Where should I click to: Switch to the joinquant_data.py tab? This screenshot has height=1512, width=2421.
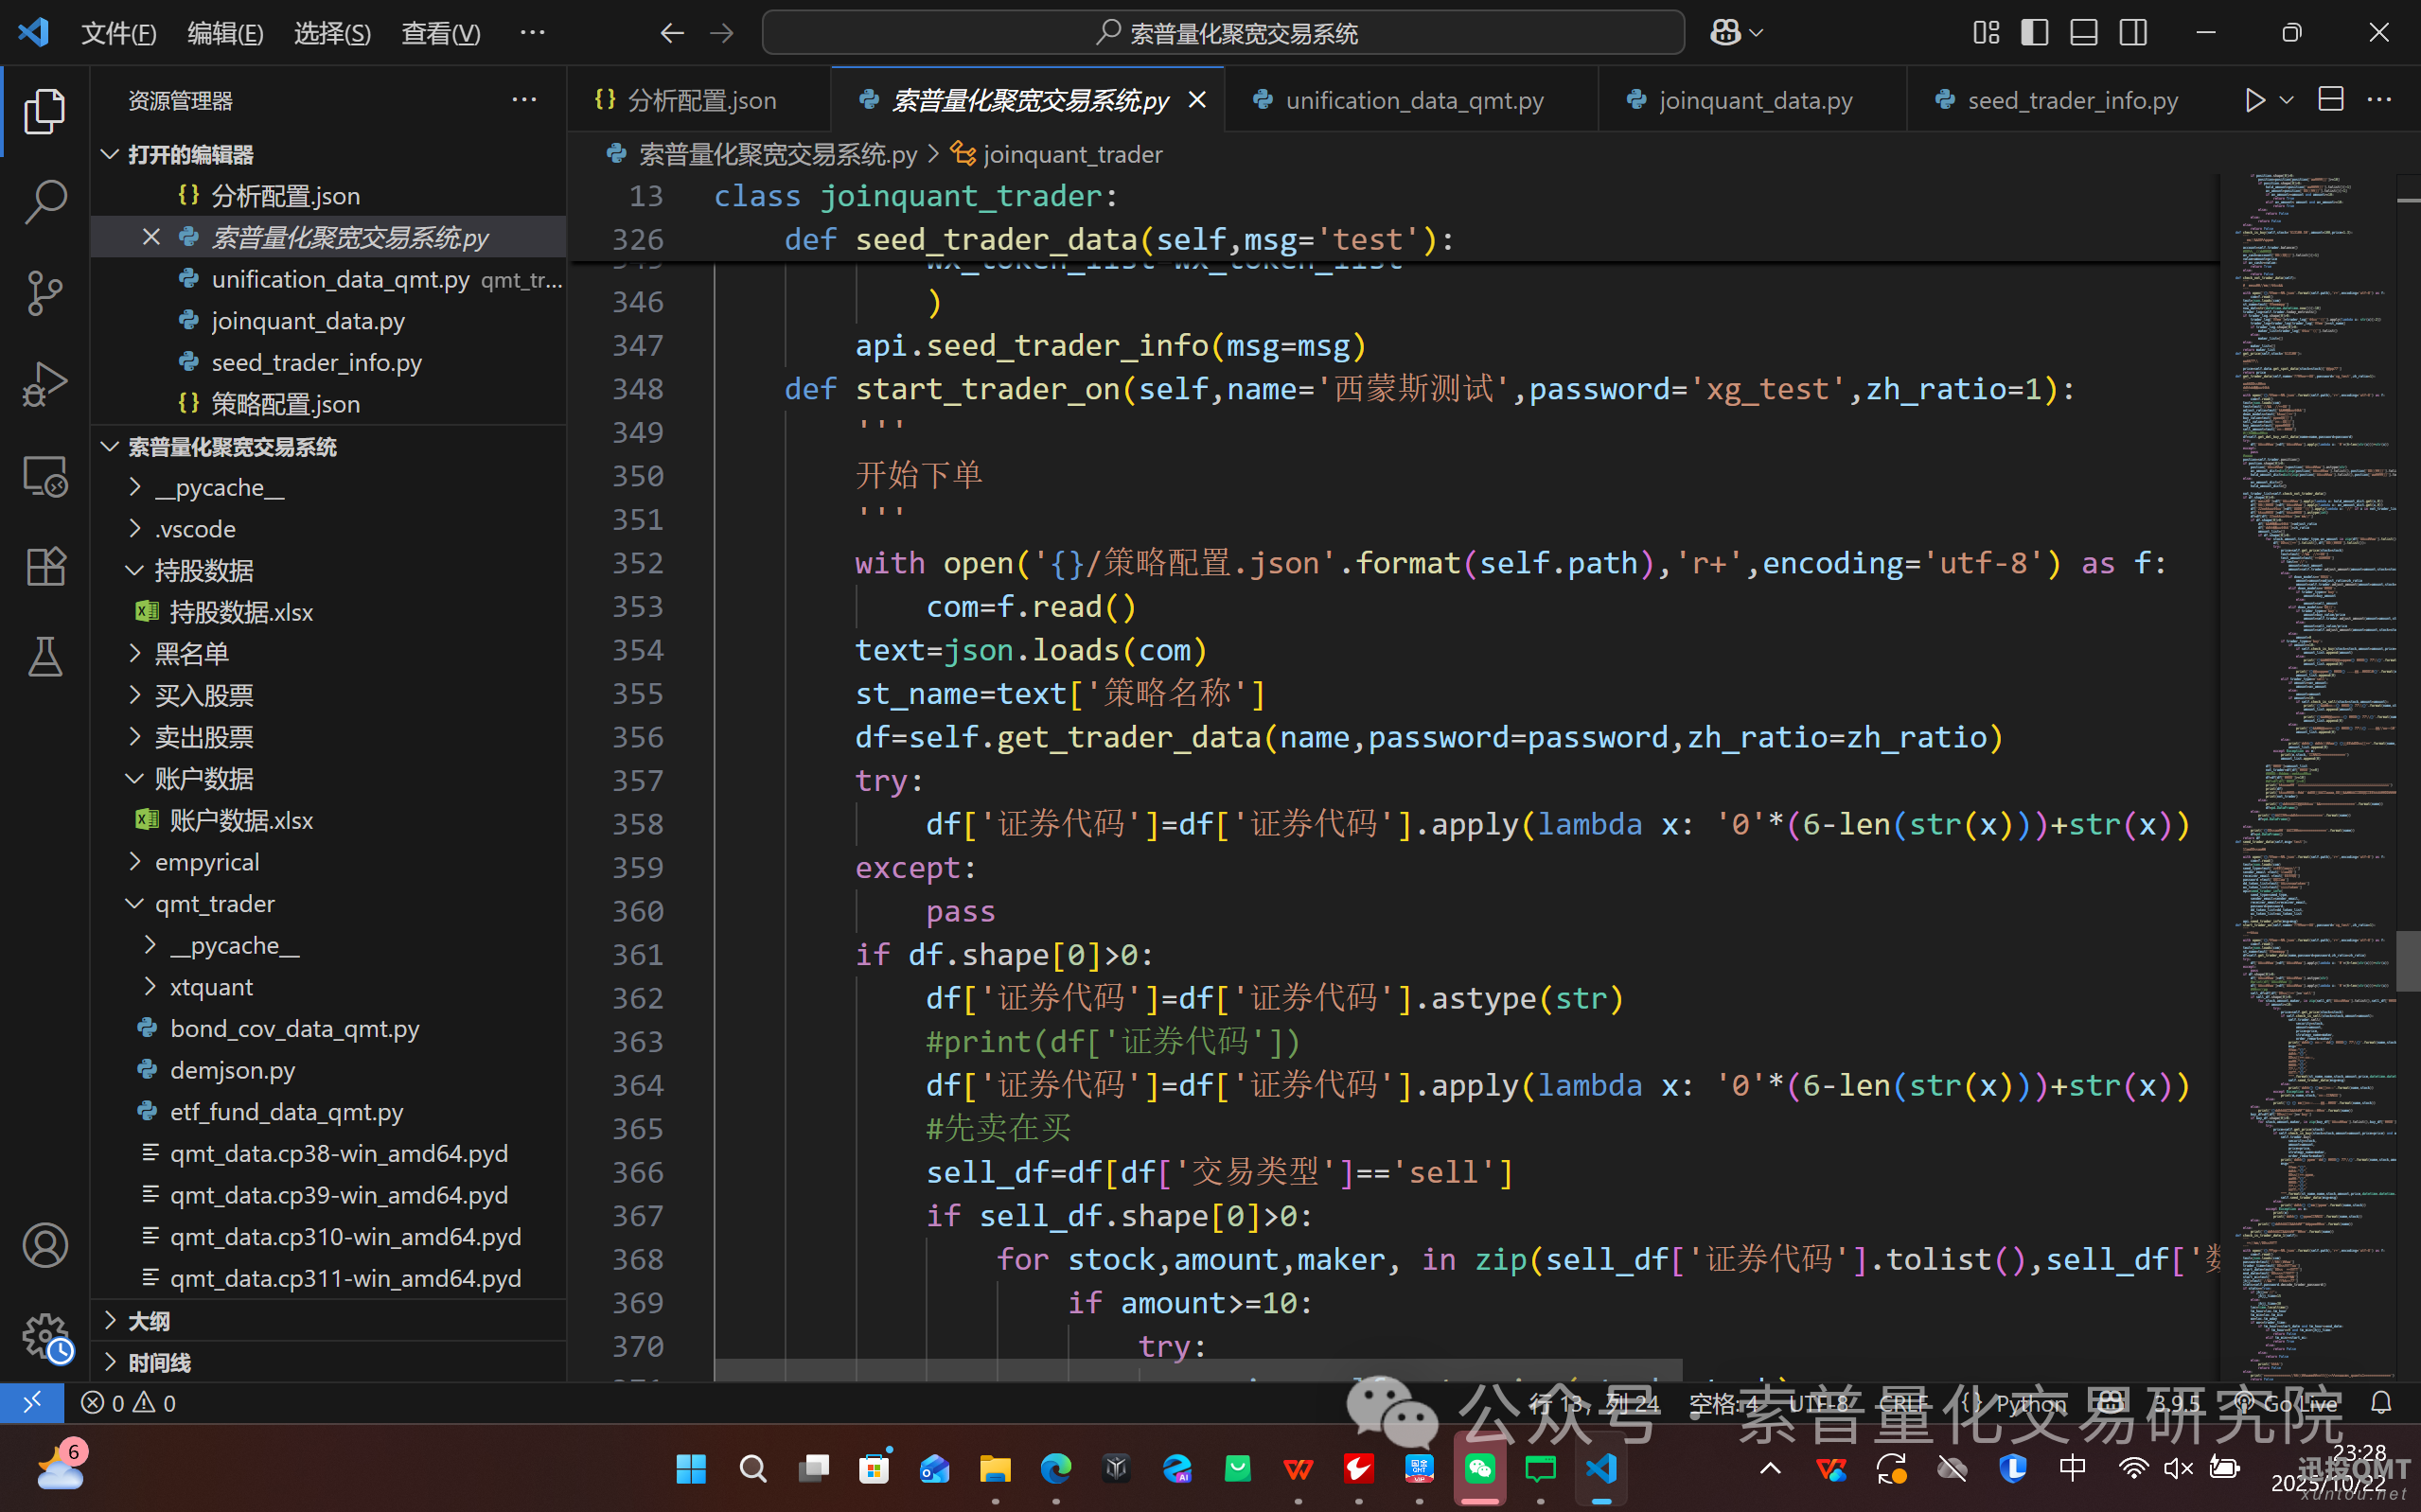1754,100
